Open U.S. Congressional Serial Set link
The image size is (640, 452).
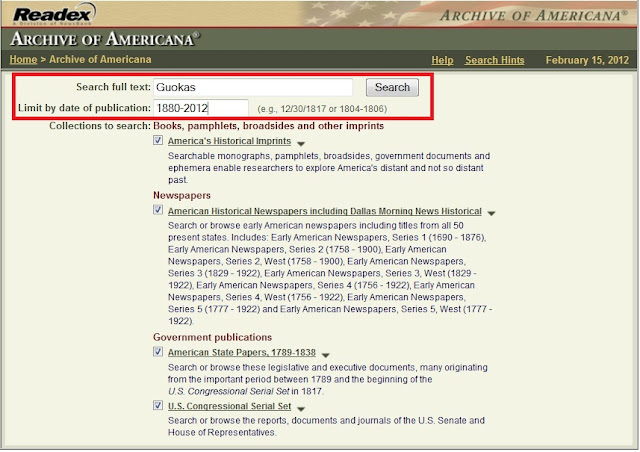click(229, 406)
